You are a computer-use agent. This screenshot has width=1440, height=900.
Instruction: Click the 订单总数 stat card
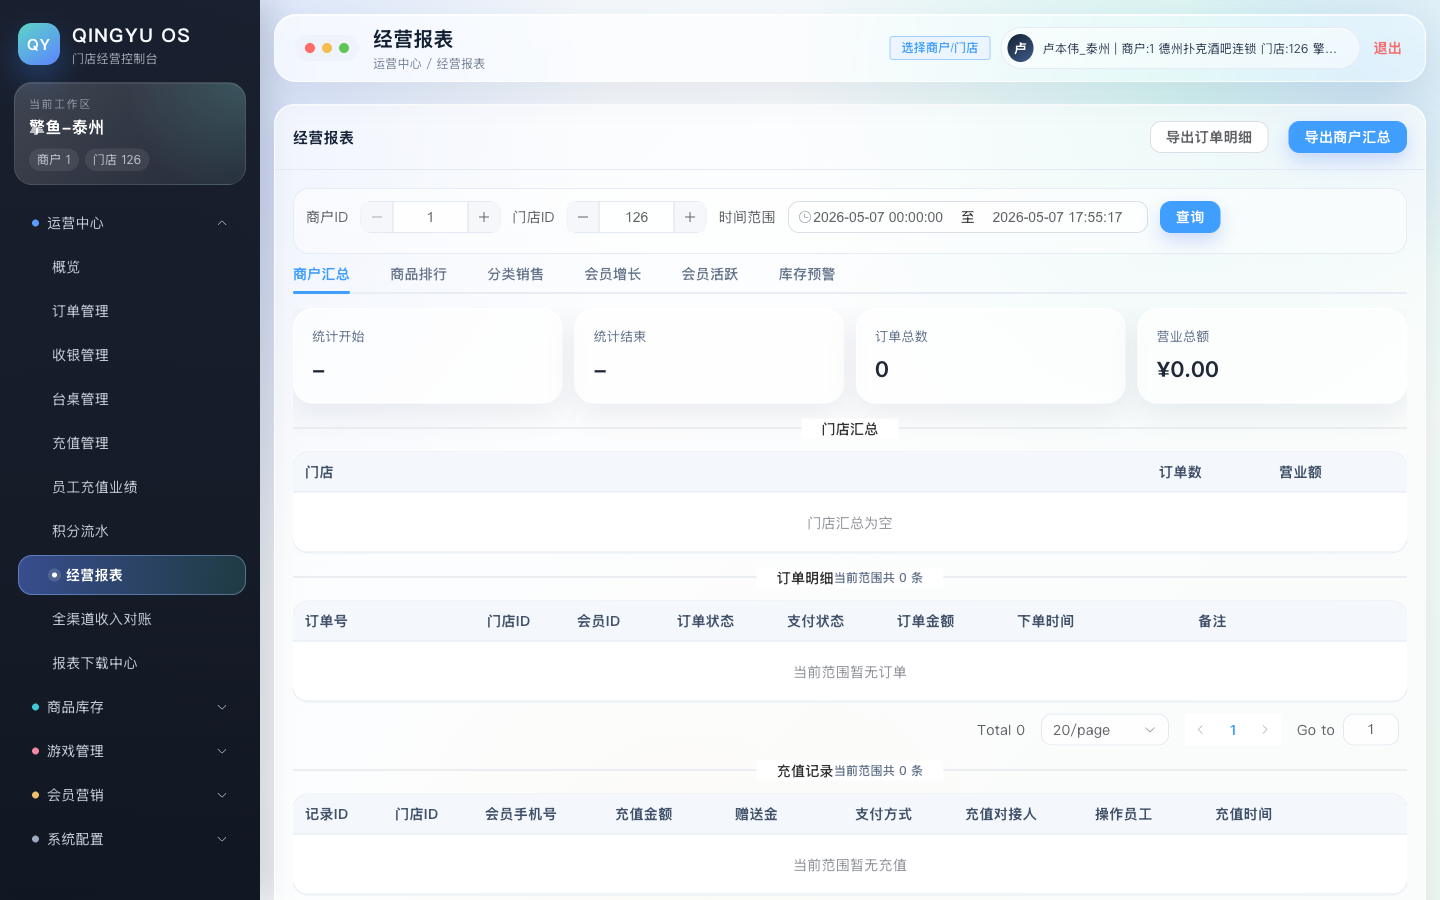pos(991,356)
